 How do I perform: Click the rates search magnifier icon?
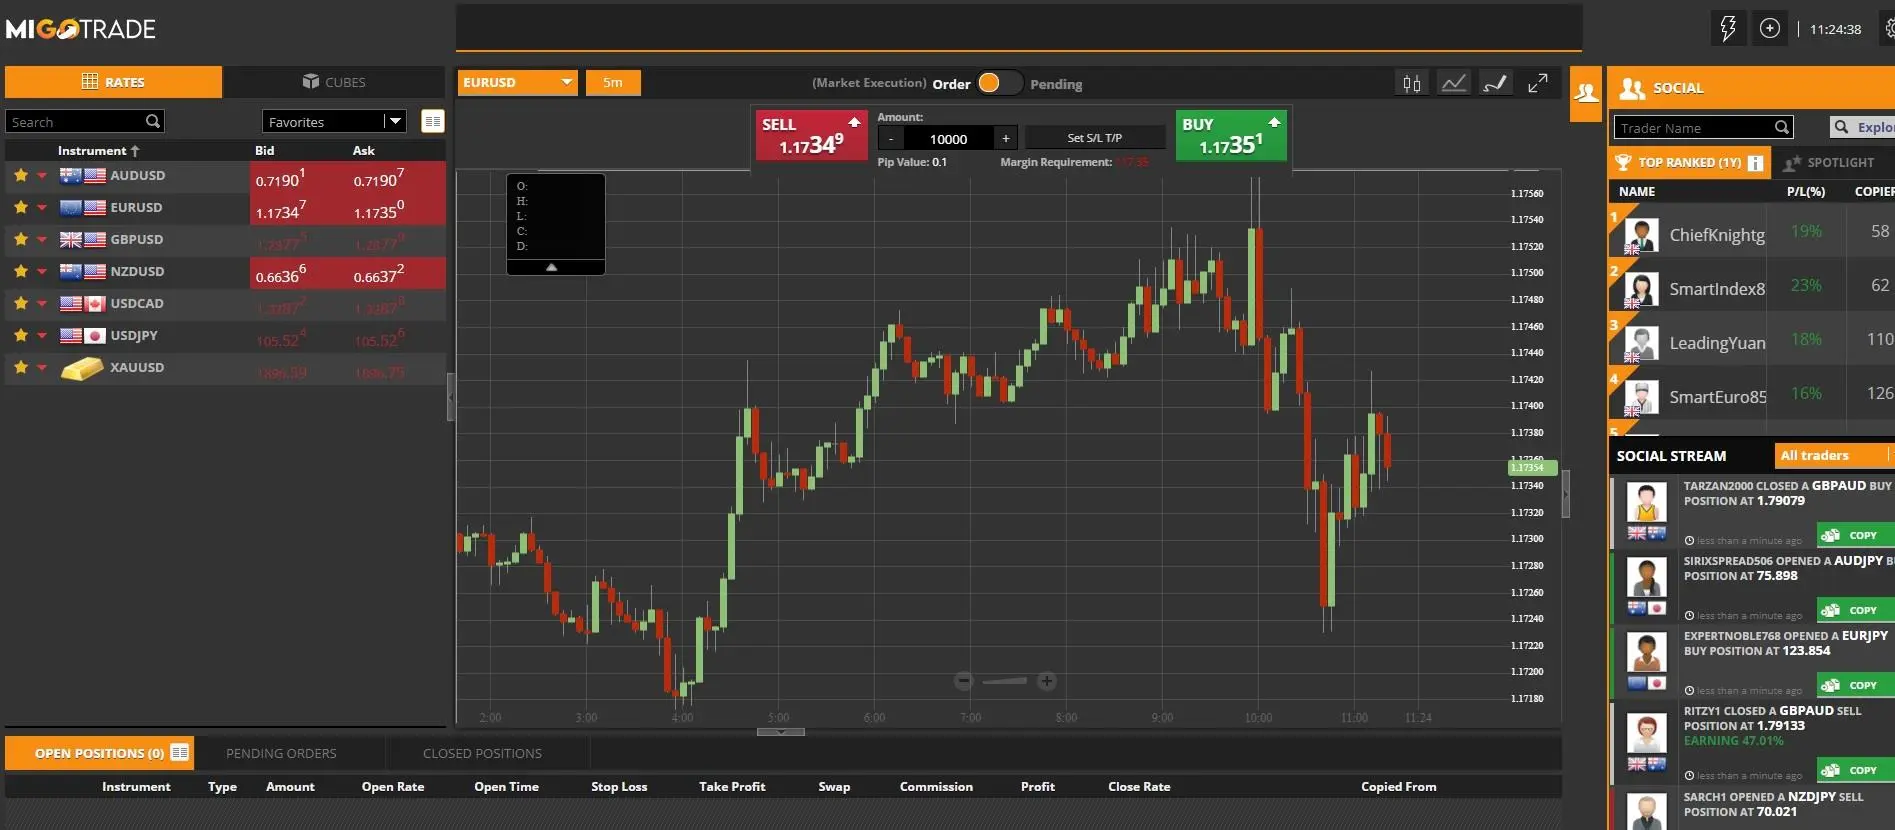pos(153,121)
